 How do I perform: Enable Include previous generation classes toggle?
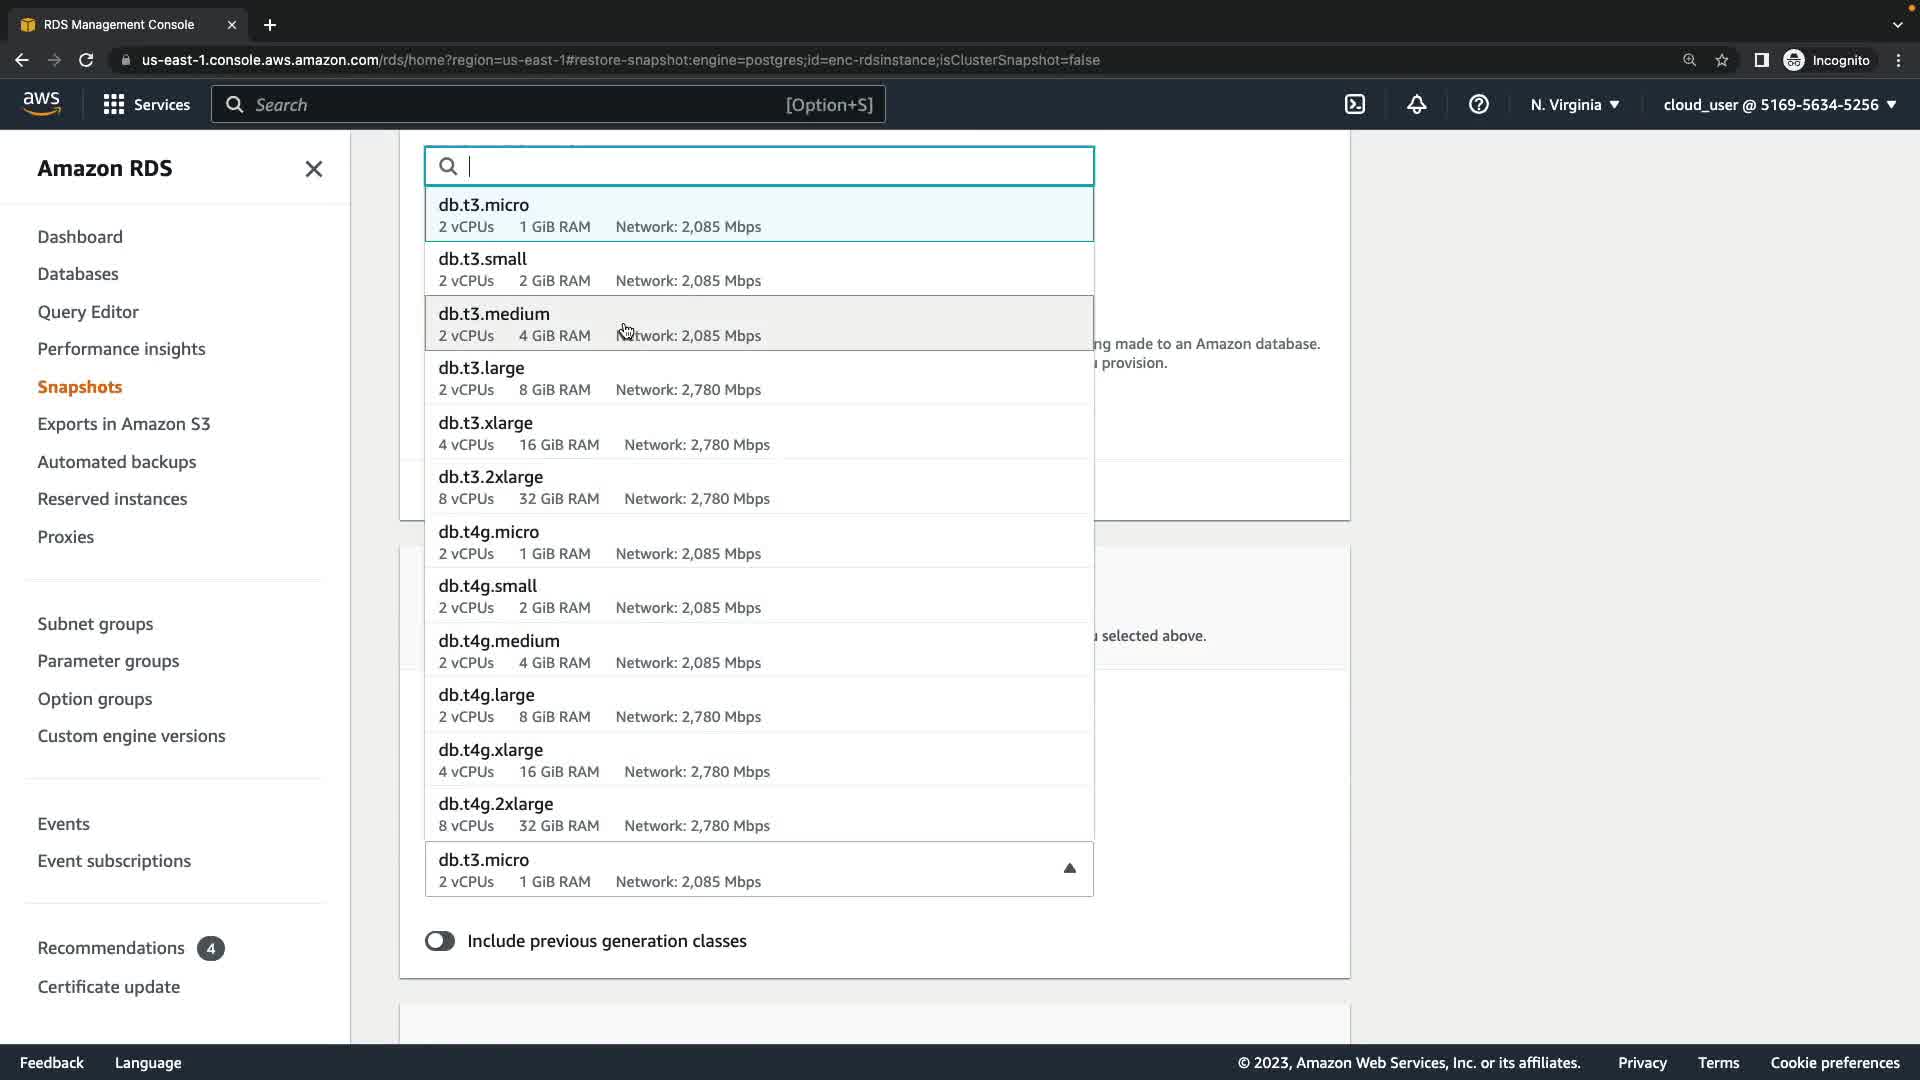coord(440,941)
